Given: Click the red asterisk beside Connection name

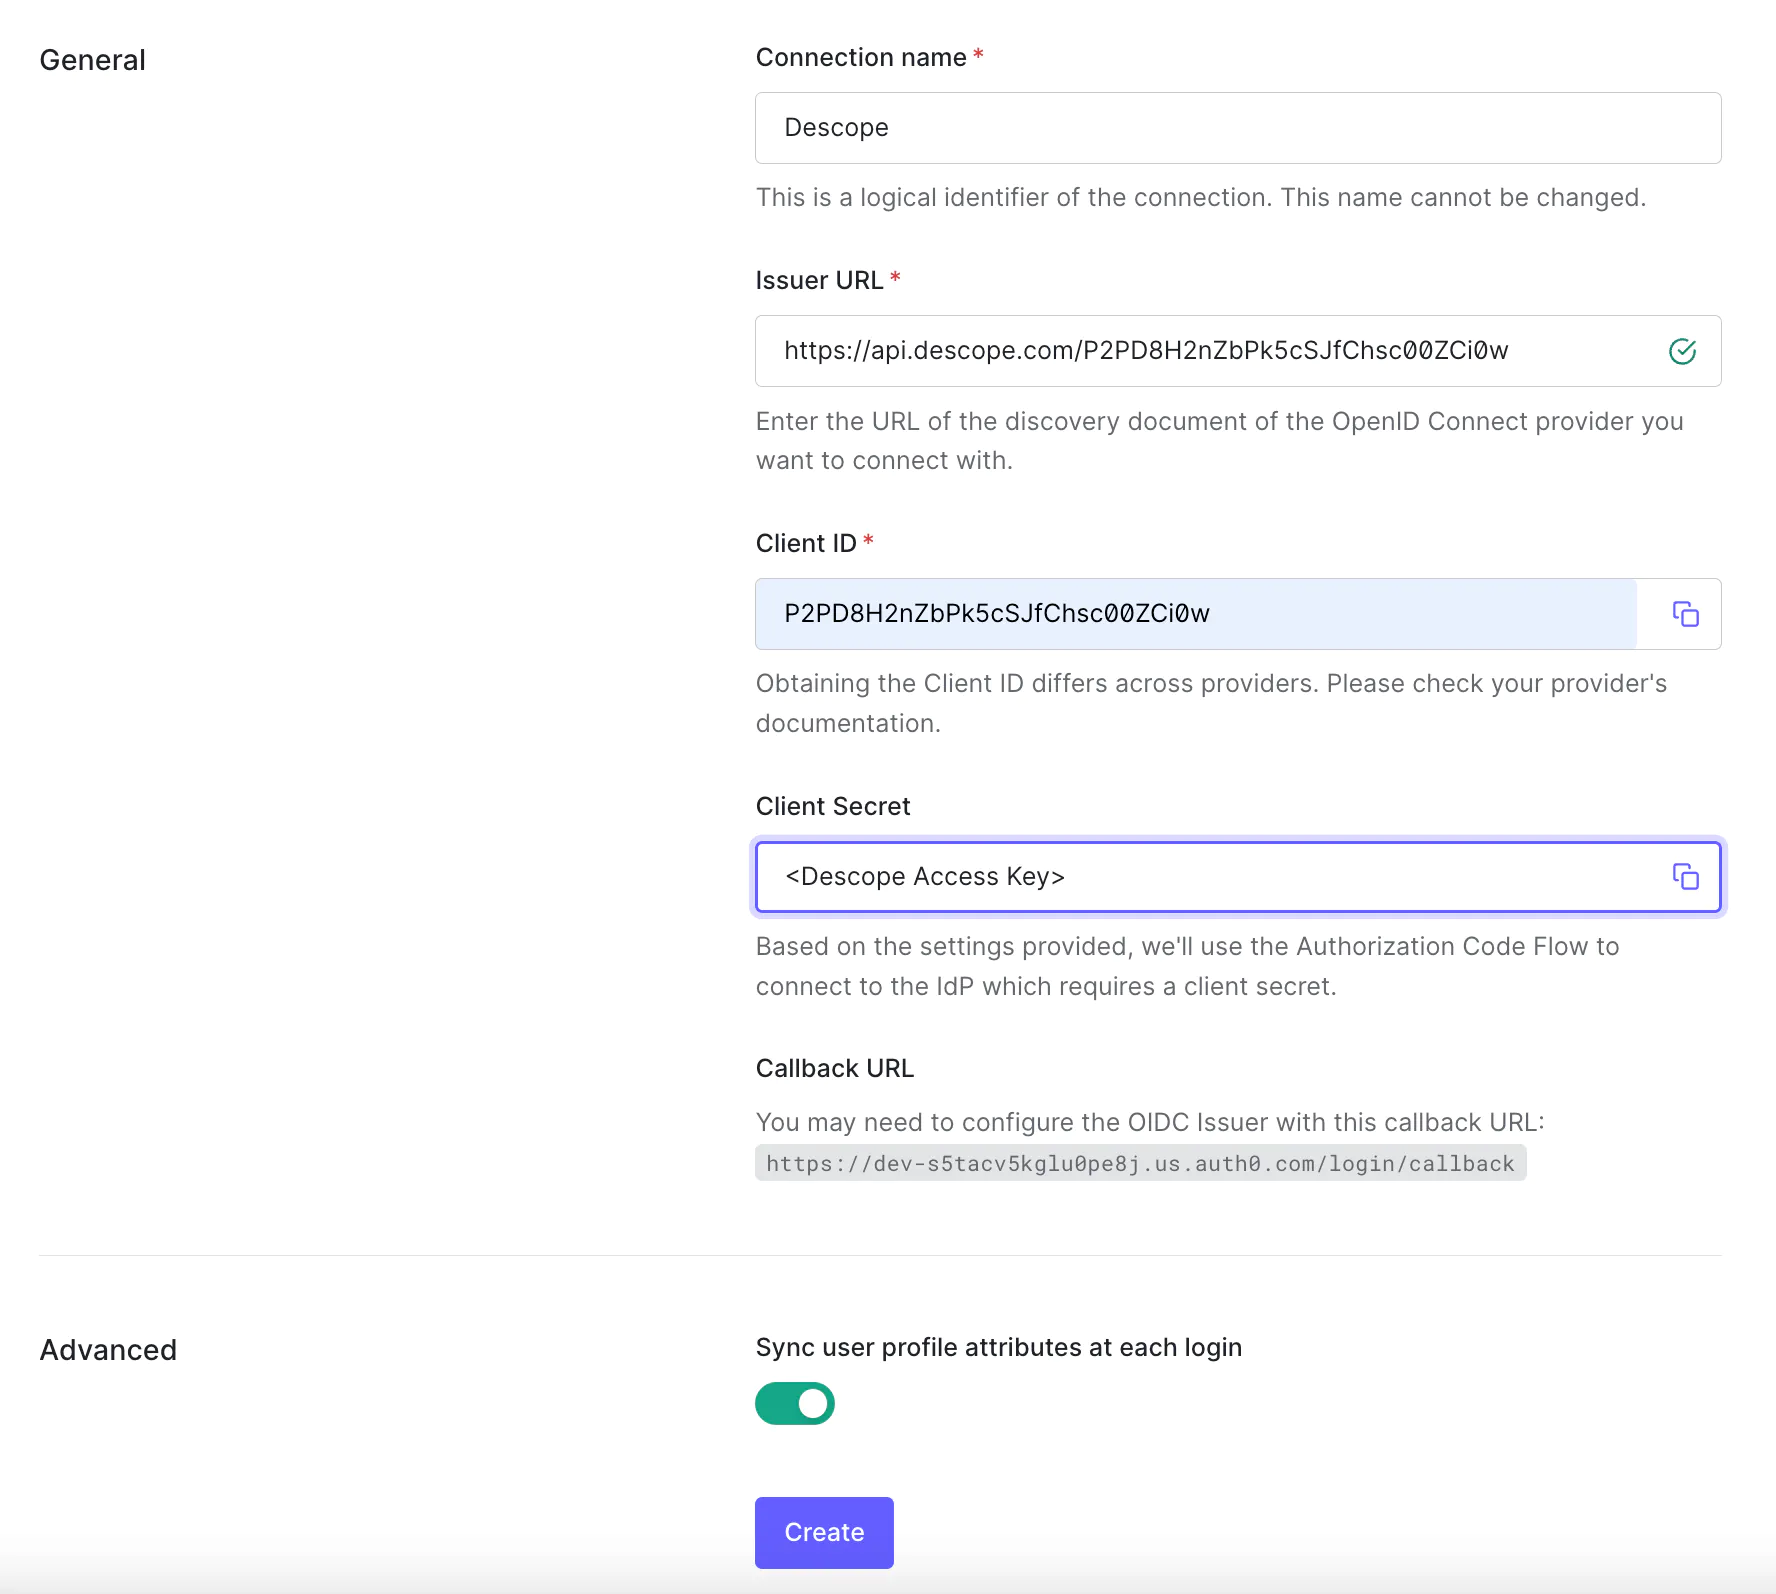Looking at the screenshot, I should point(977,57).
